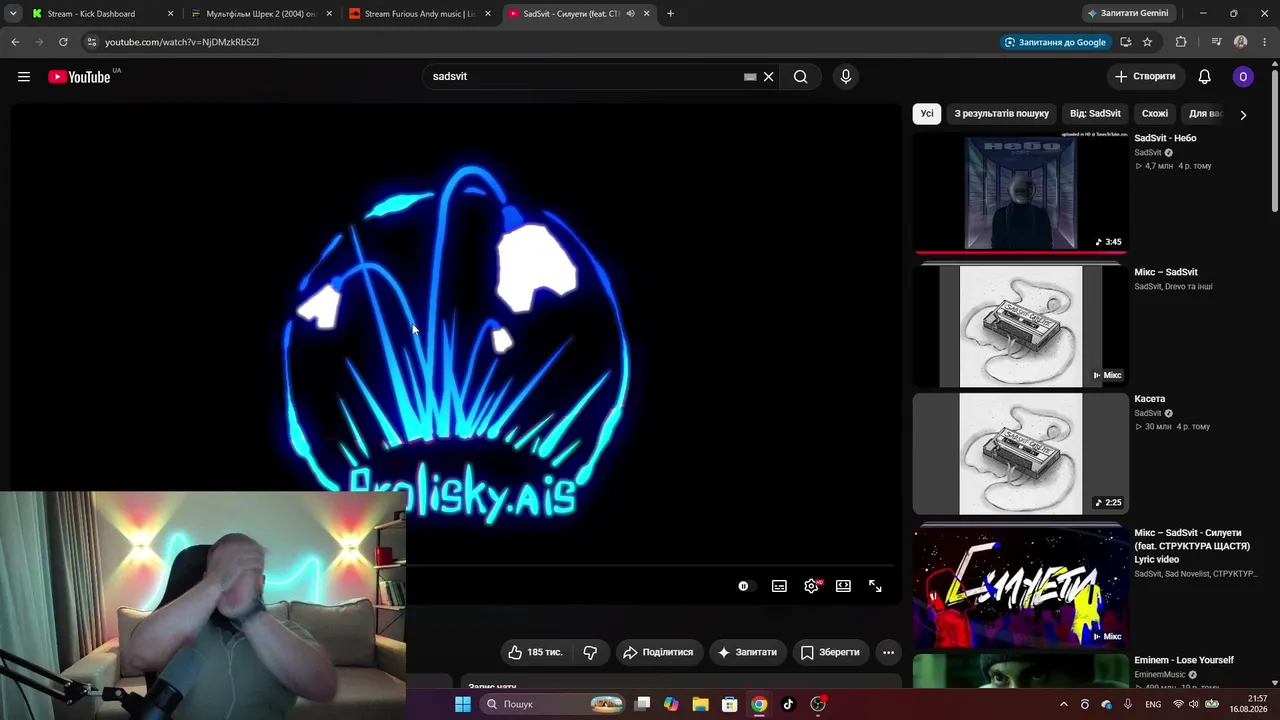
Task: Open the 'SadSvit - Небо' video thumbnail
Action: click(x=1020, y=193)
